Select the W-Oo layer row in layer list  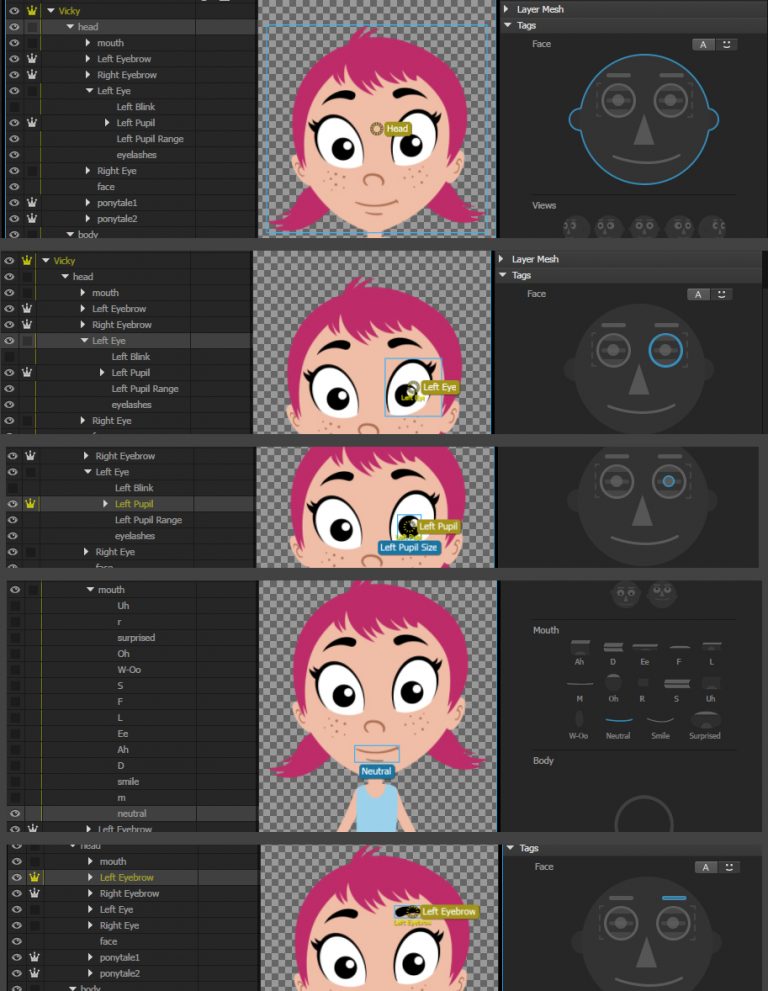[x=129, y=670]
